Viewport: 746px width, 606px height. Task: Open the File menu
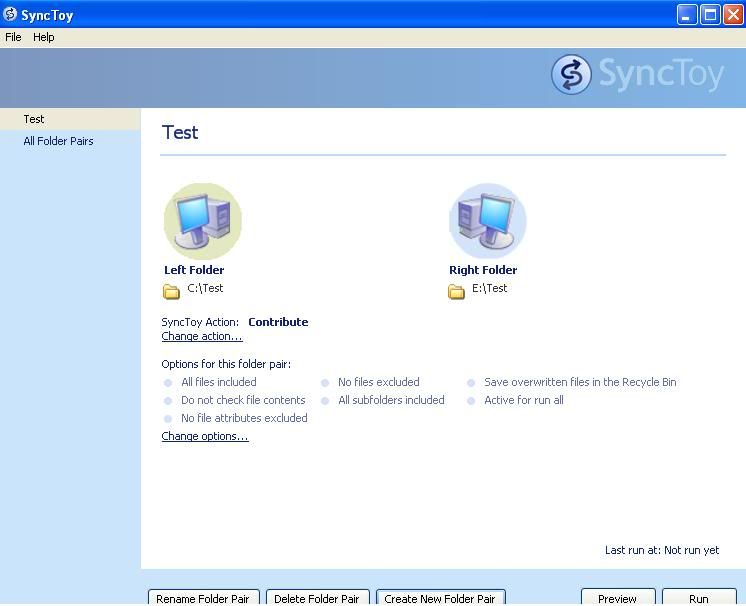coord(13,37)
